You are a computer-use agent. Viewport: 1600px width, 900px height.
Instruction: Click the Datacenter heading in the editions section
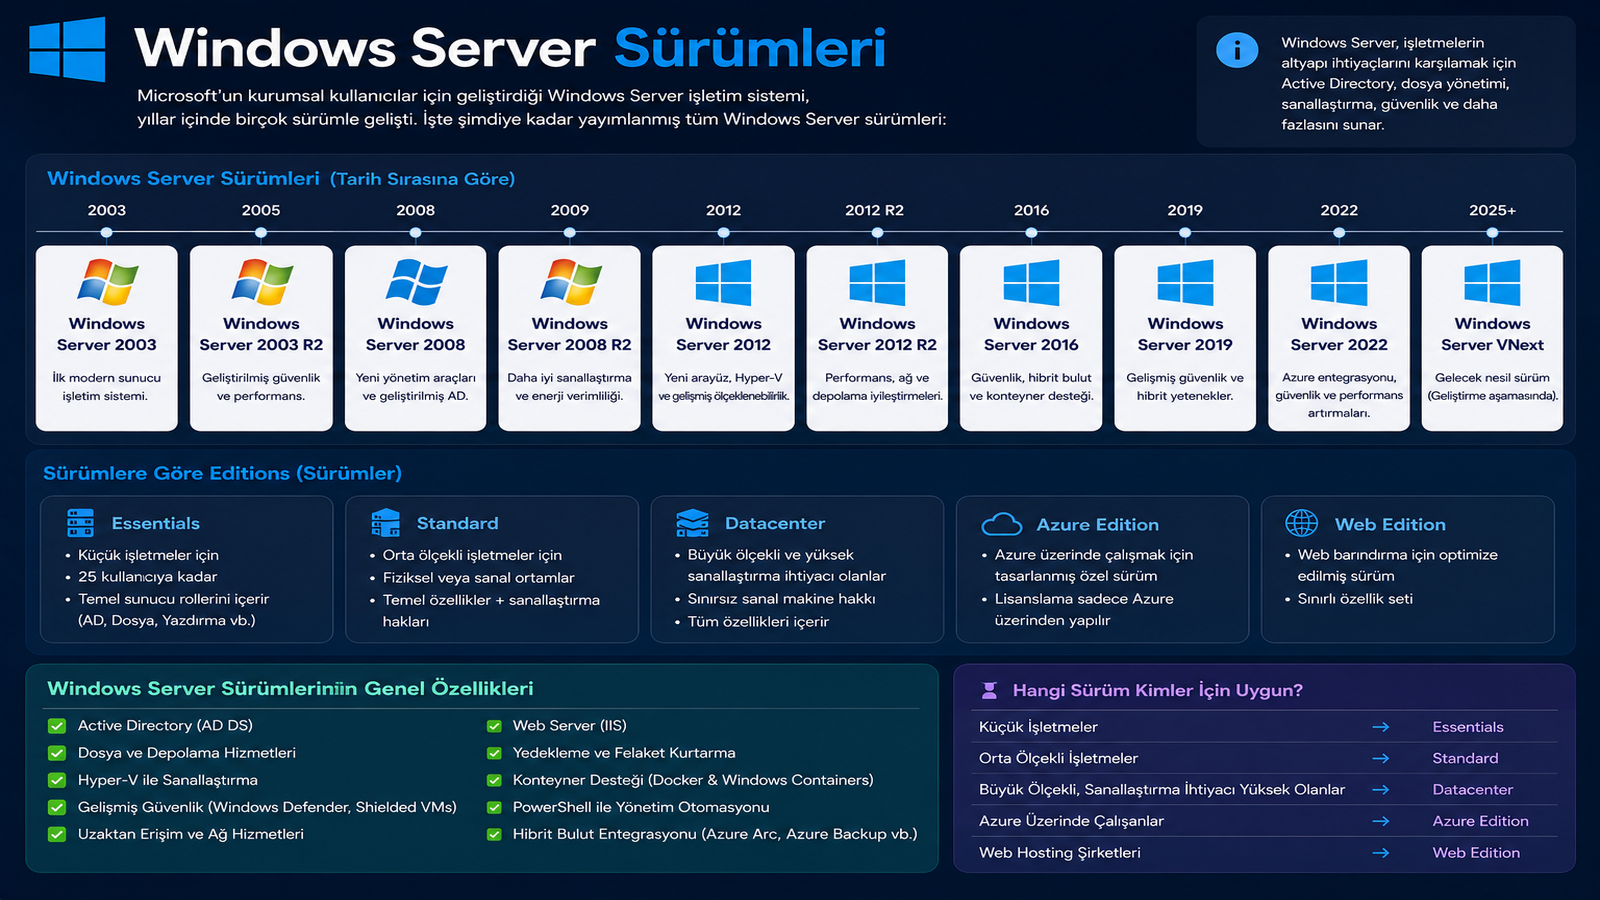[x=775, y=523]
